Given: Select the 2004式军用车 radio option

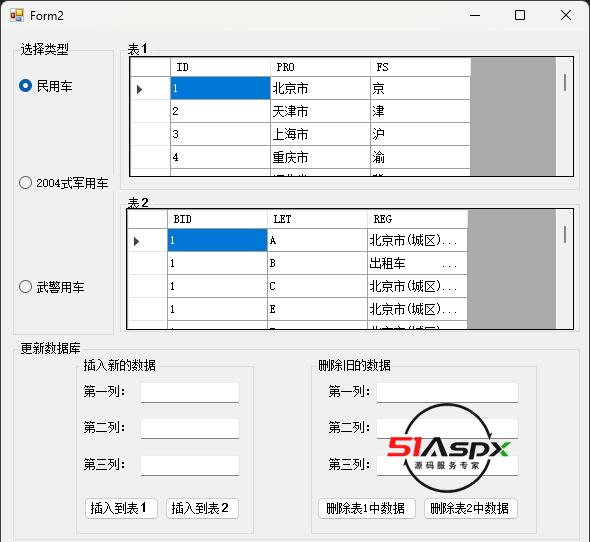Looking at the screenshot, I should (x=25, y=183).
